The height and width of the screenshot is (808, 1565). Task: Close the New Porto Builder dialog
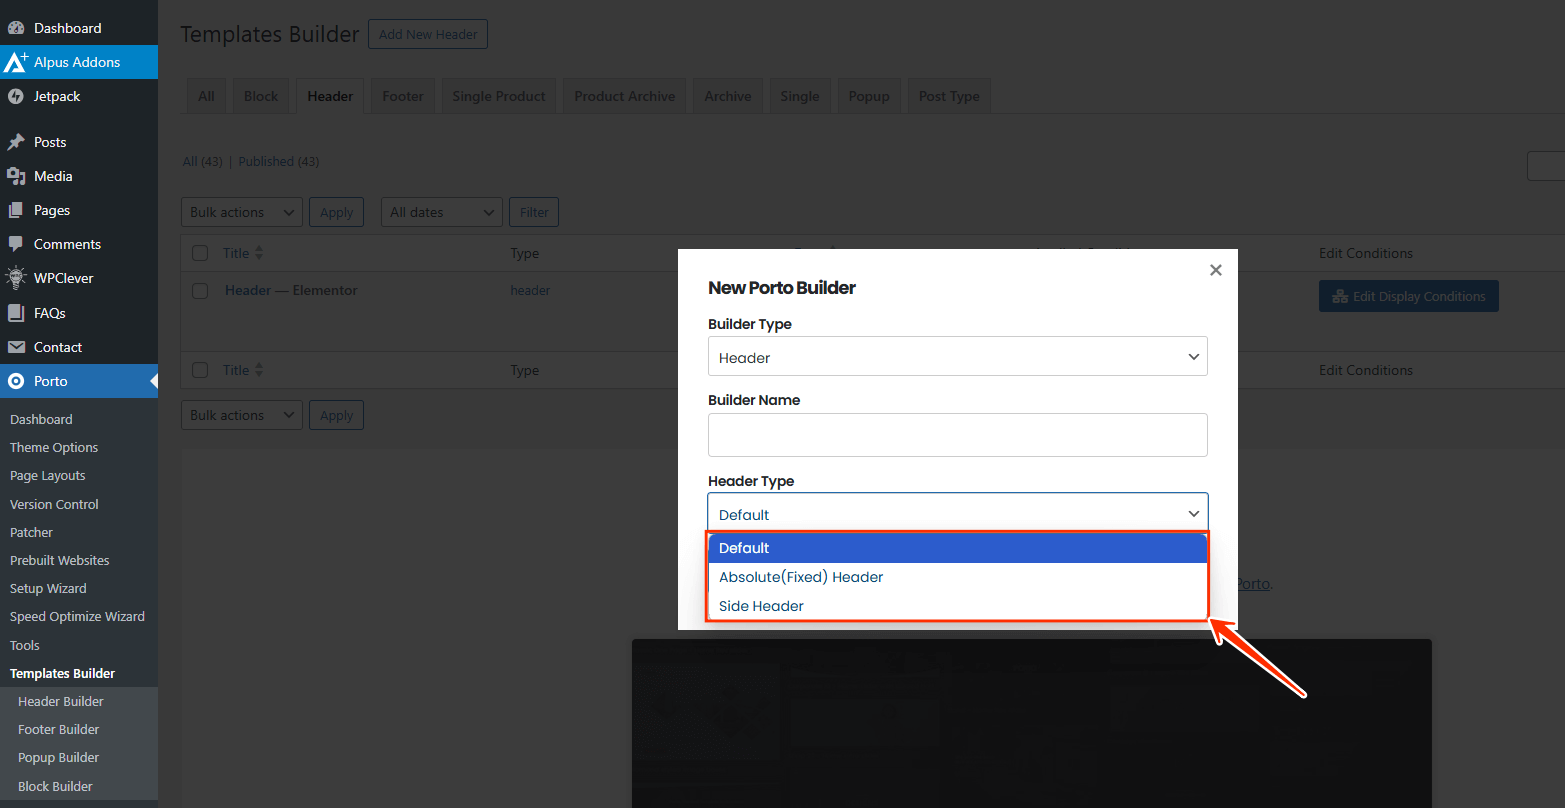[1216, 270]
